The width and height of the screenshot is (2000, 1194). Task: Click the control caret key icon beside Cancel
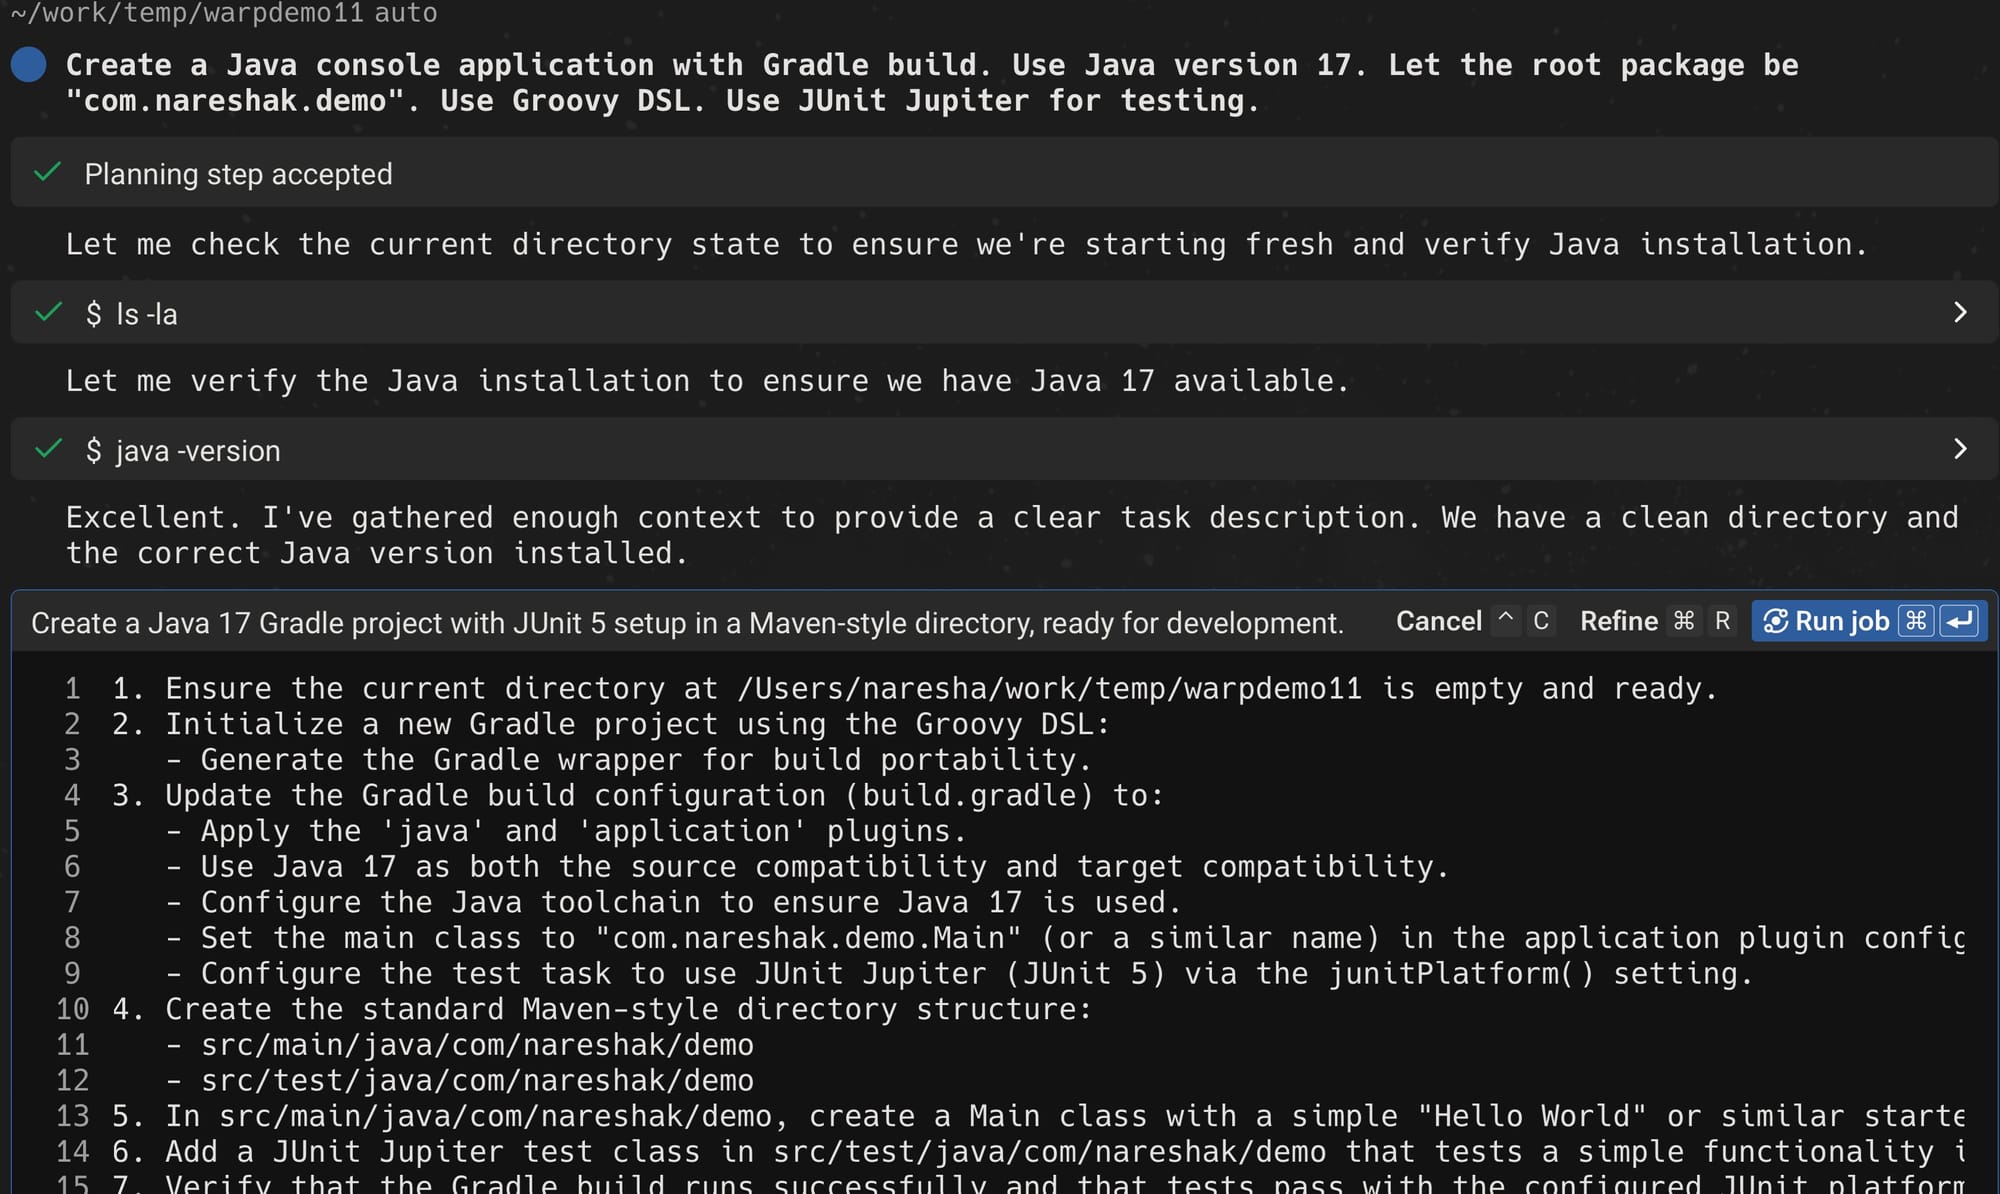click(1505, 620)
